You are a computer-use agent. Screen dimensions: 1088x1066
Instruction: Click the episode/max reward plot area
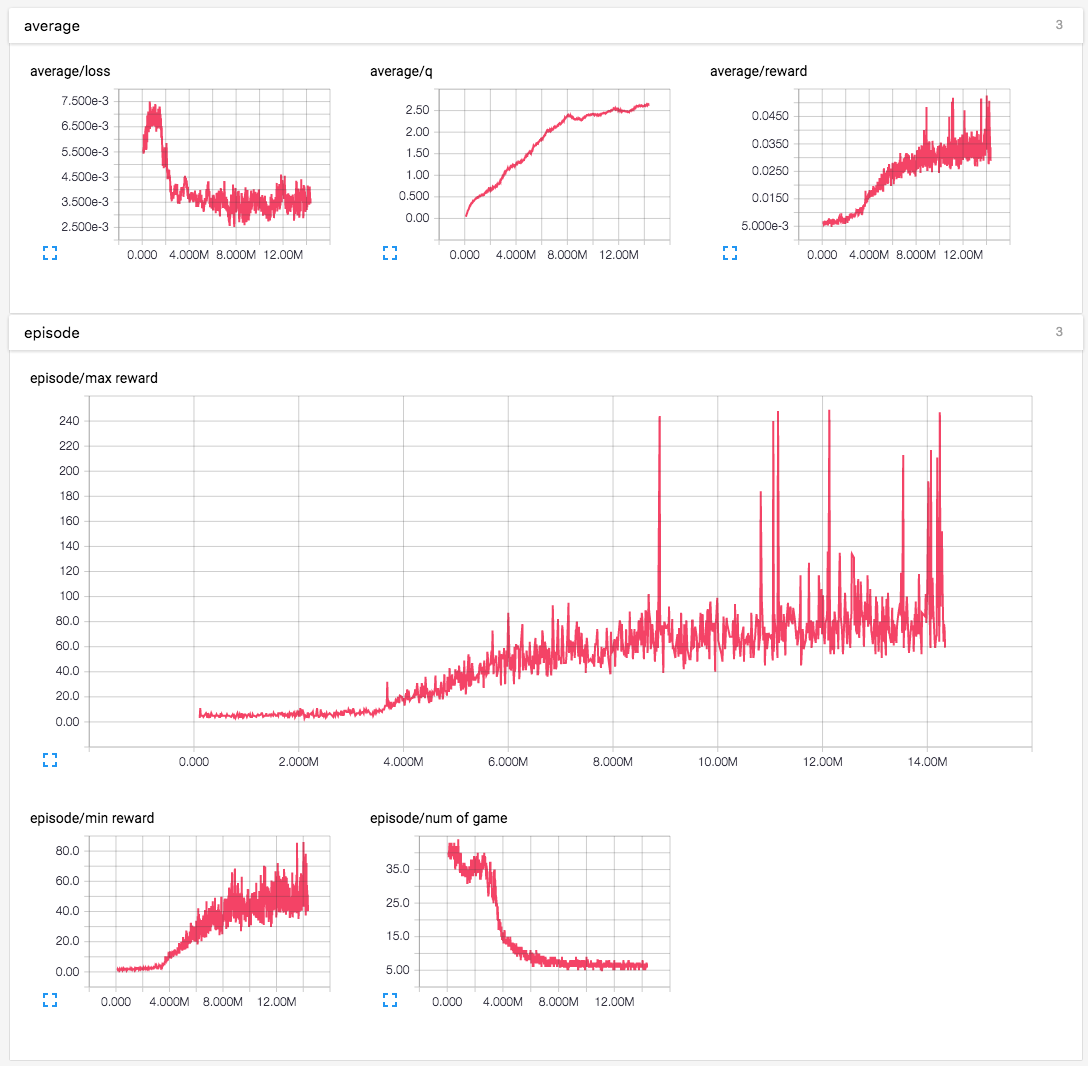[x=561, y=572]
